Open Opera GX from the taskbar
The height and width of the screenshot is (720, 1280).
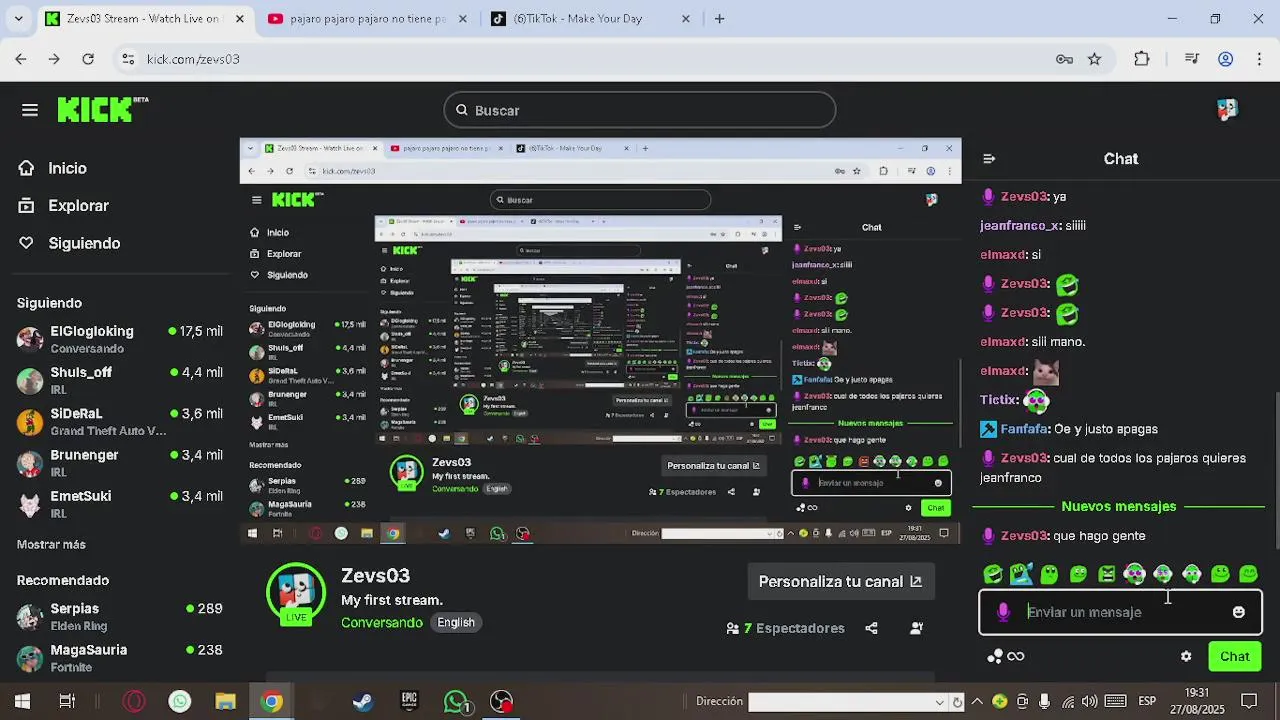(x=133, y=702)
